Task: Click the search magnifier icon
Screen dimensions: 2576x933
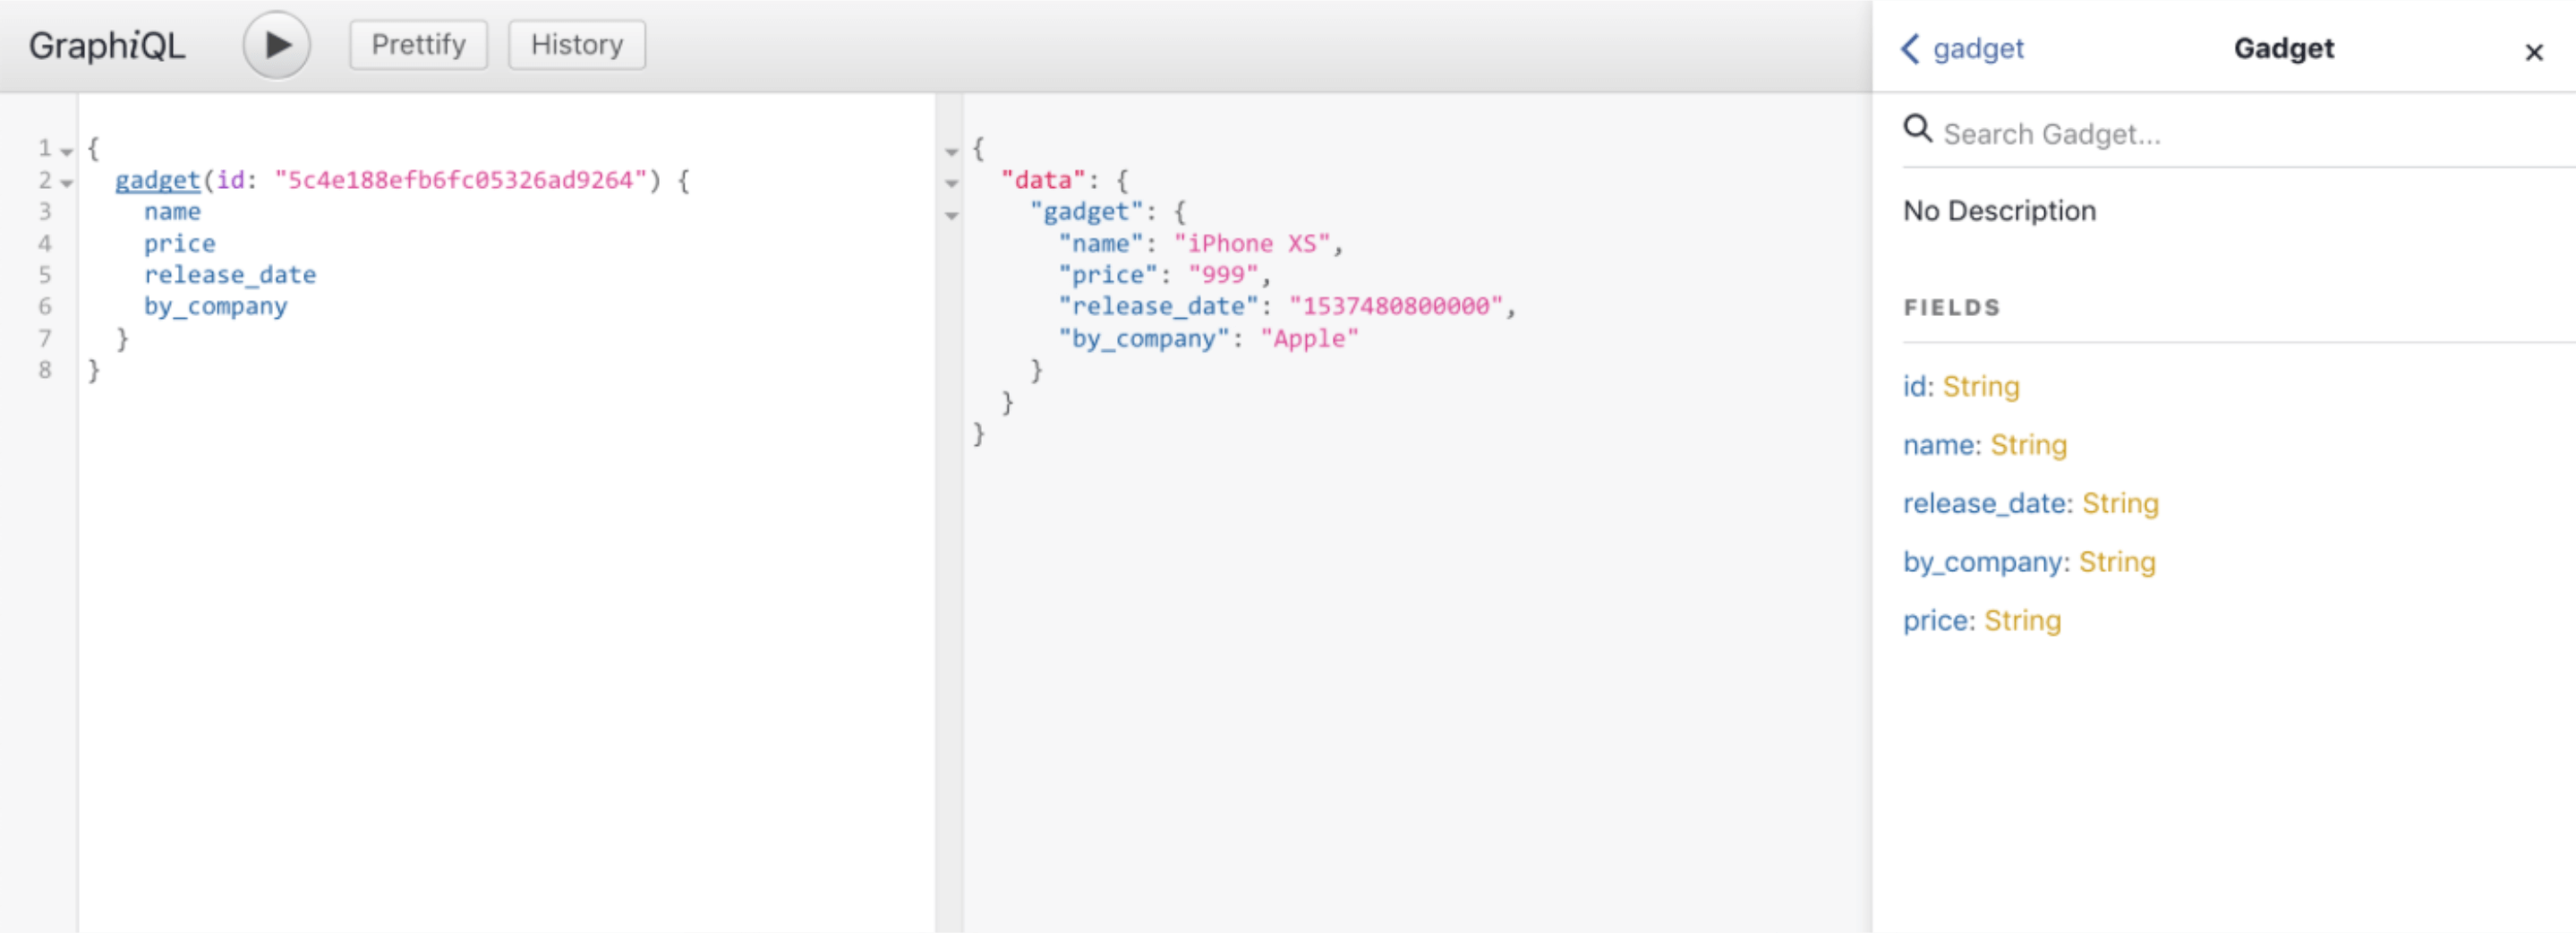Action: tap(1917, 128)
